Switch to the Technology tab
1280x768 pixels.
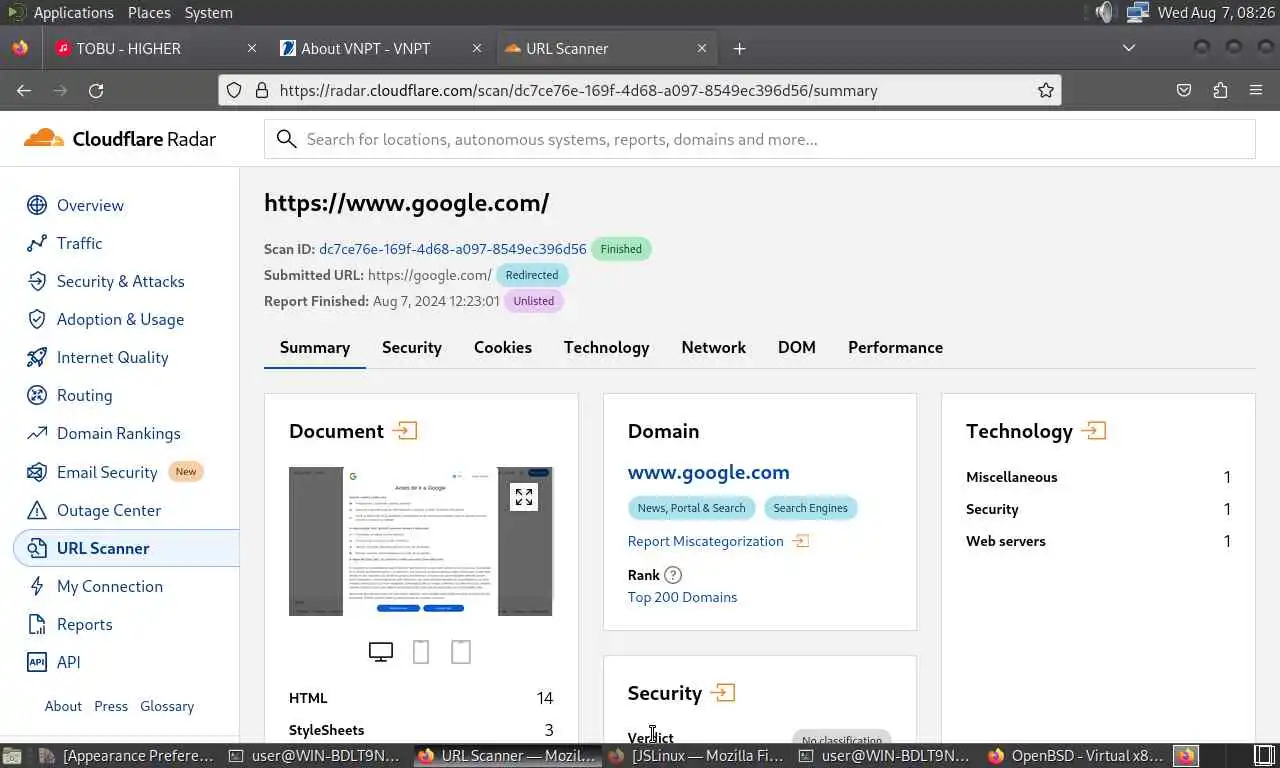click(x=606, y=347)
